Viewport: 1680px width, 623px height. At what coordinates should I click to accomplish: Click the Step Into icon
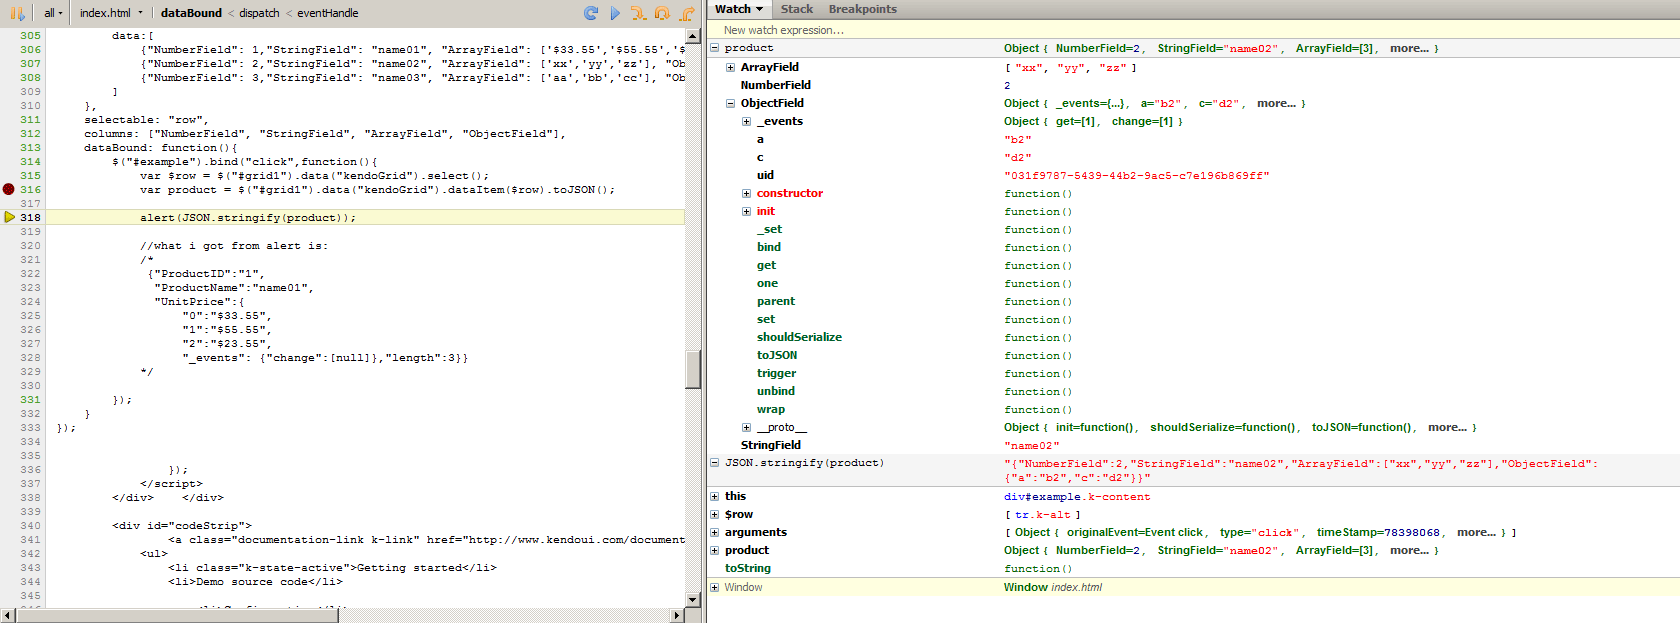tap(638, 13)
